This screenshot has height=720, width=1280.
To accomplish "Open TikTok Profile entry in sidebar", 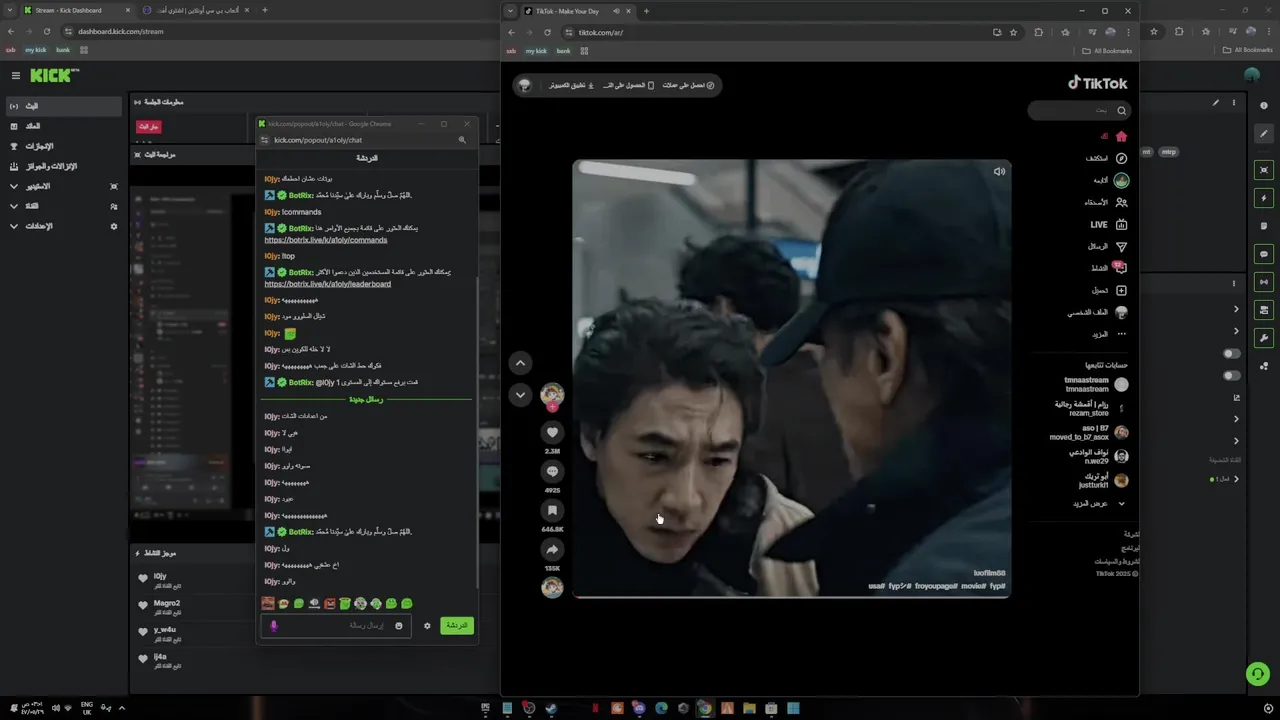I will point(1098,312).
